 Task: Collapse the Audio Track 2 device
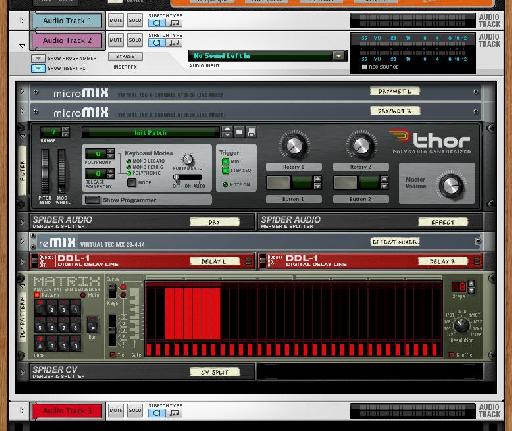22,45
